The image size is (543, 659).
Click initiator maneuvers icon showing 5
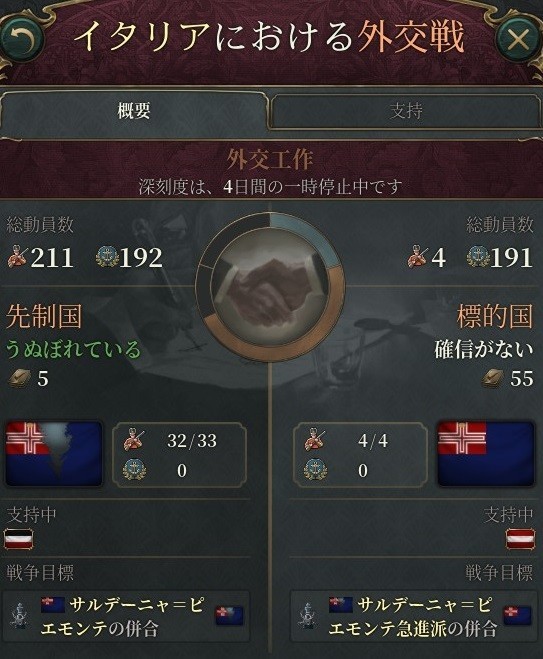click(19, 378)
